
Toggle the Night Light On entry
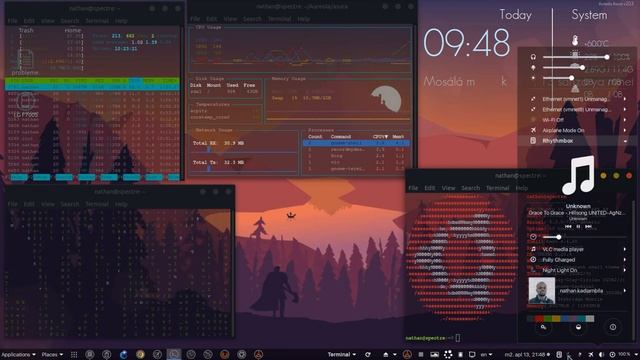pos(578,270)
